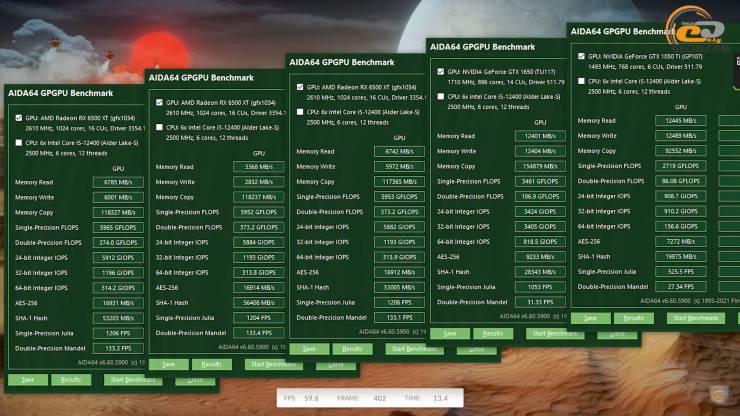Select Memory Write value 2832 MB/s
This screenshot has height=416, width=740.
[x=259, y=182]
